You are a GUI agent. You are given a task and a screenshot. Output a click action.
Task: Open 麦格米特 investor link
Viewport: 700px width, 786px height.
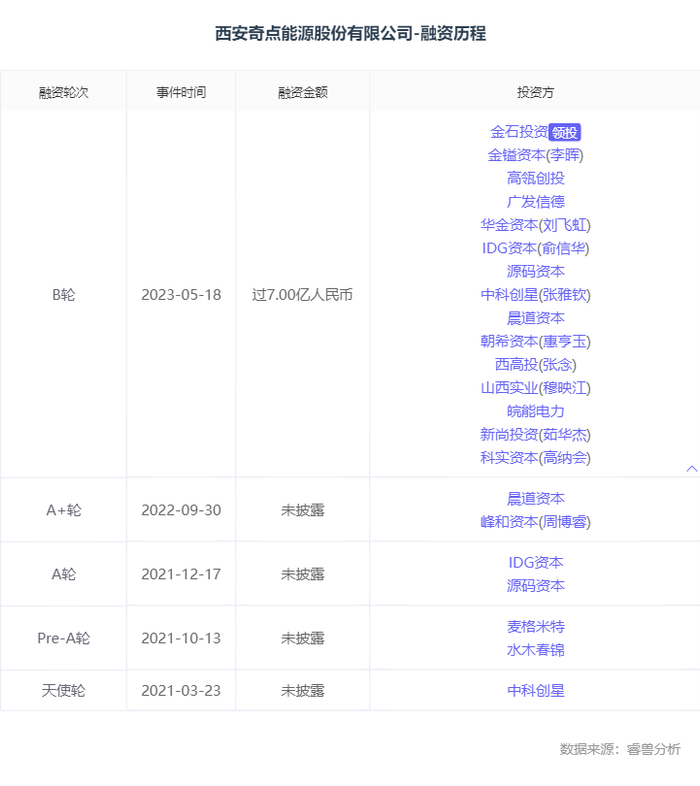pos(536,627)
